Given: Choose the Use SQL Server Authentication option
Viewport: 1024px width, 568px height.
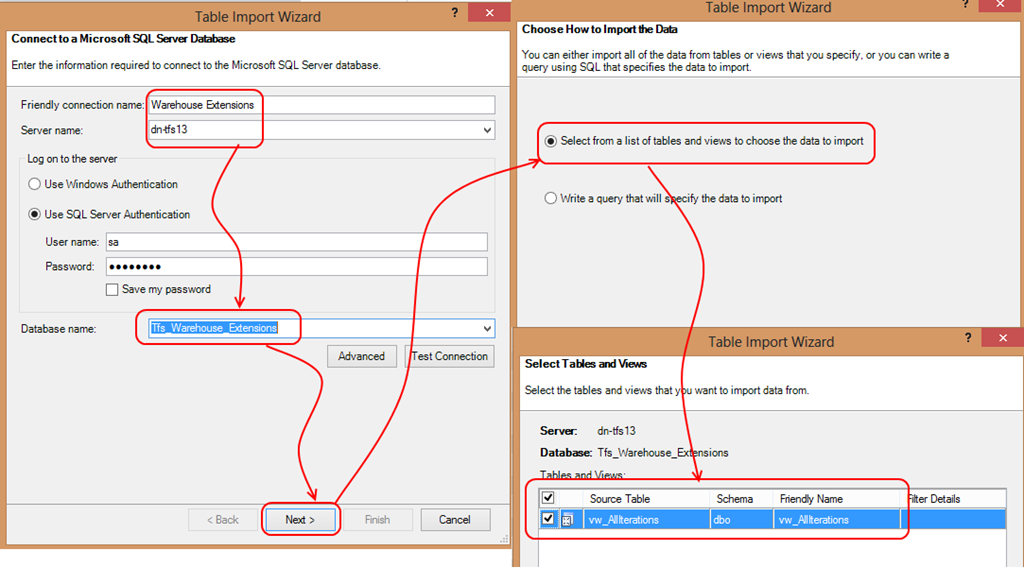Looking at the screenshot, I should pyautogui.click(x=36, y=214).
